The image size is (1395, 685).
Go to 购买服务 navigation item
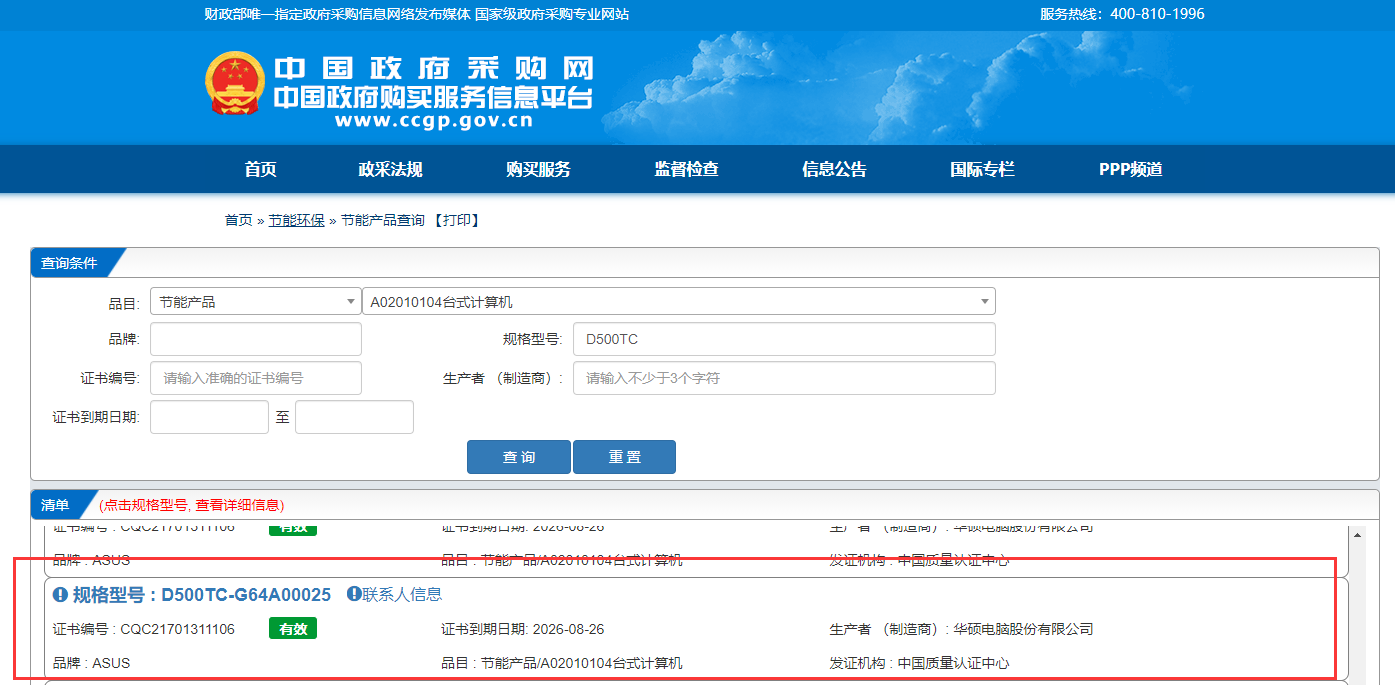click(x=538, y=169)
